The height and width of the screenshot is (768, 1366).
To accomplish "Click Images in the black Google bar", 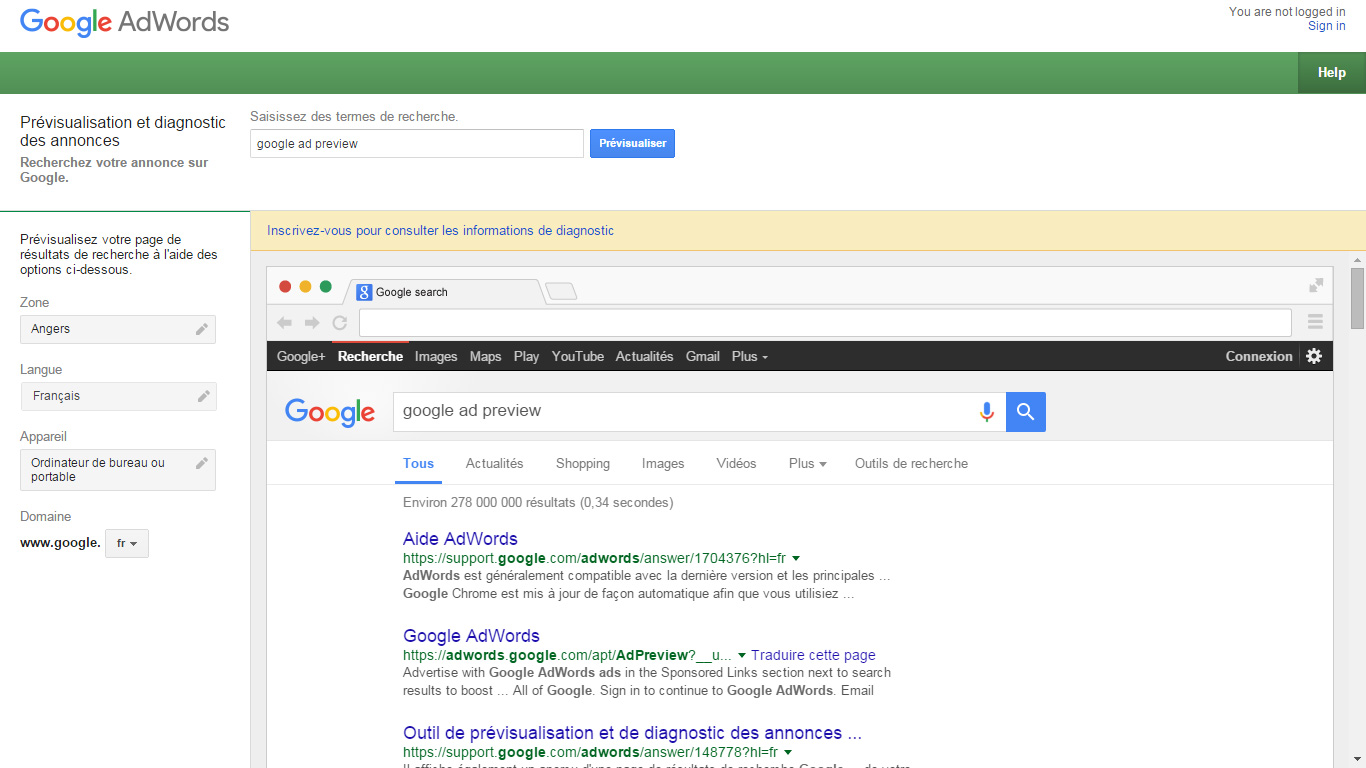I will coord(436,356).
